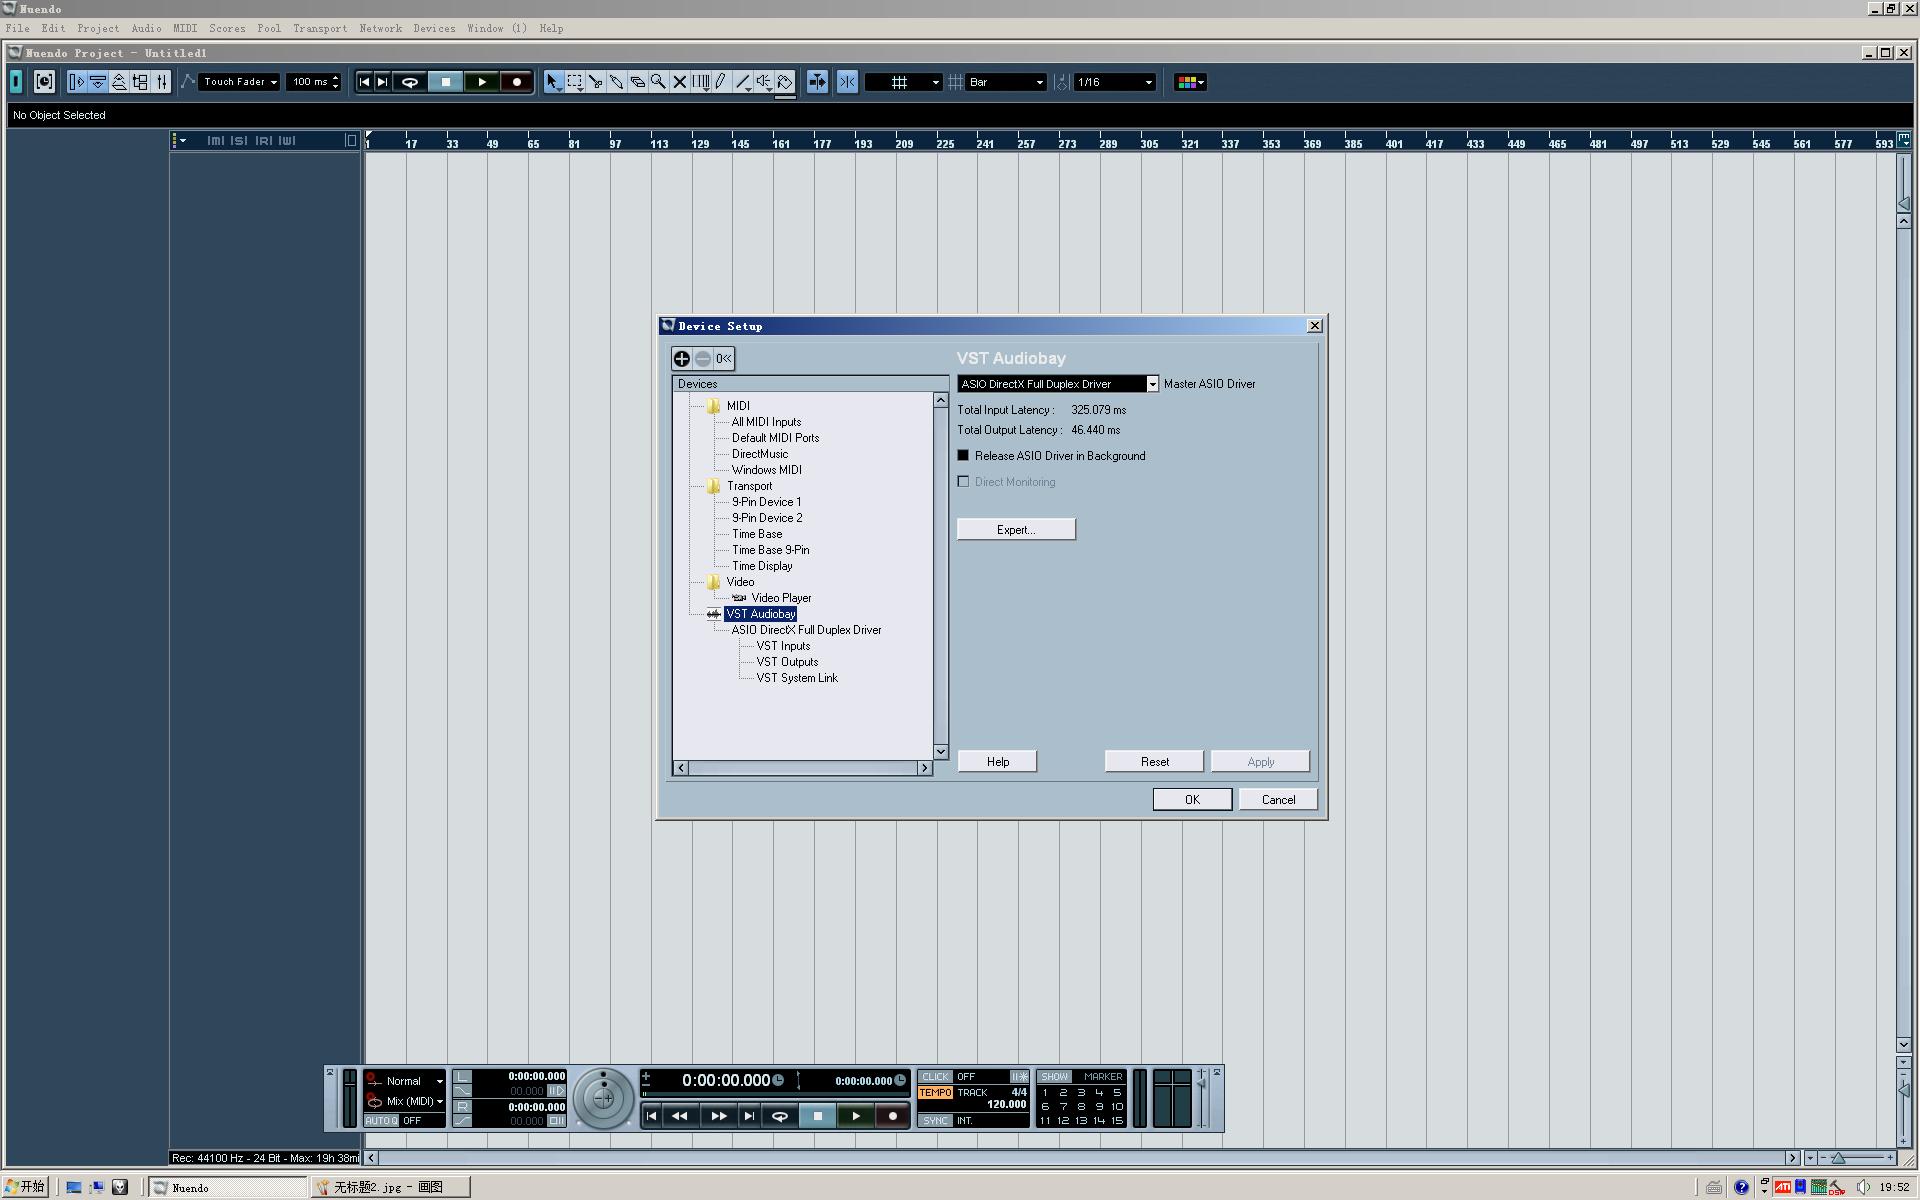
Task: Open Master ASIO Driver dropdown
Action: pos(1152,384)
